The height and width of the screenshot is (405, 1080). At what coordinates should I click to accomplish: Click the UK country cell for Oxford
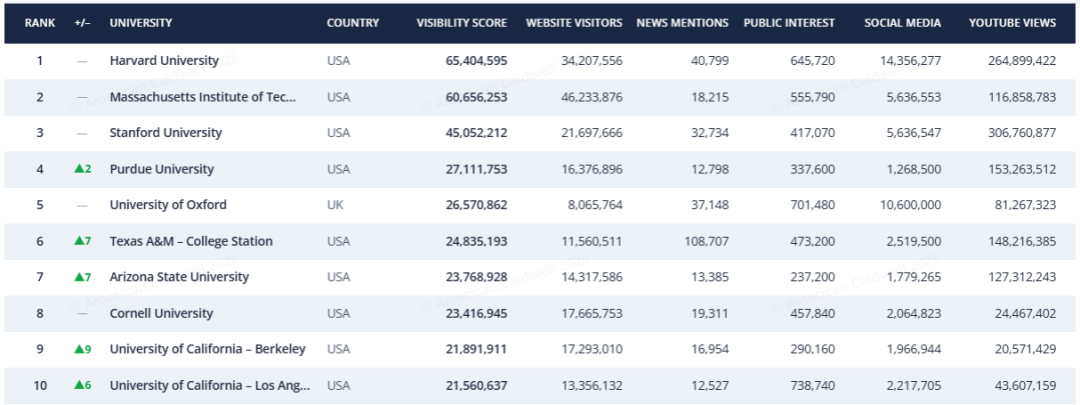tap(334, 205)
